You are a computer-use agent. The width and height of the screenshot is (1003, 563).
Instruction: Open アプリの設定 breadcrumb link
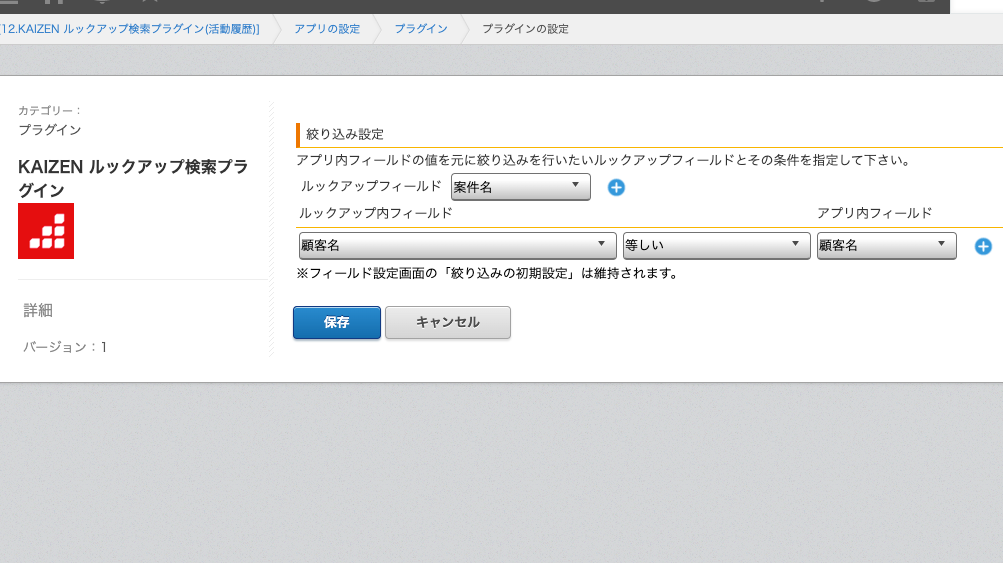327,29
